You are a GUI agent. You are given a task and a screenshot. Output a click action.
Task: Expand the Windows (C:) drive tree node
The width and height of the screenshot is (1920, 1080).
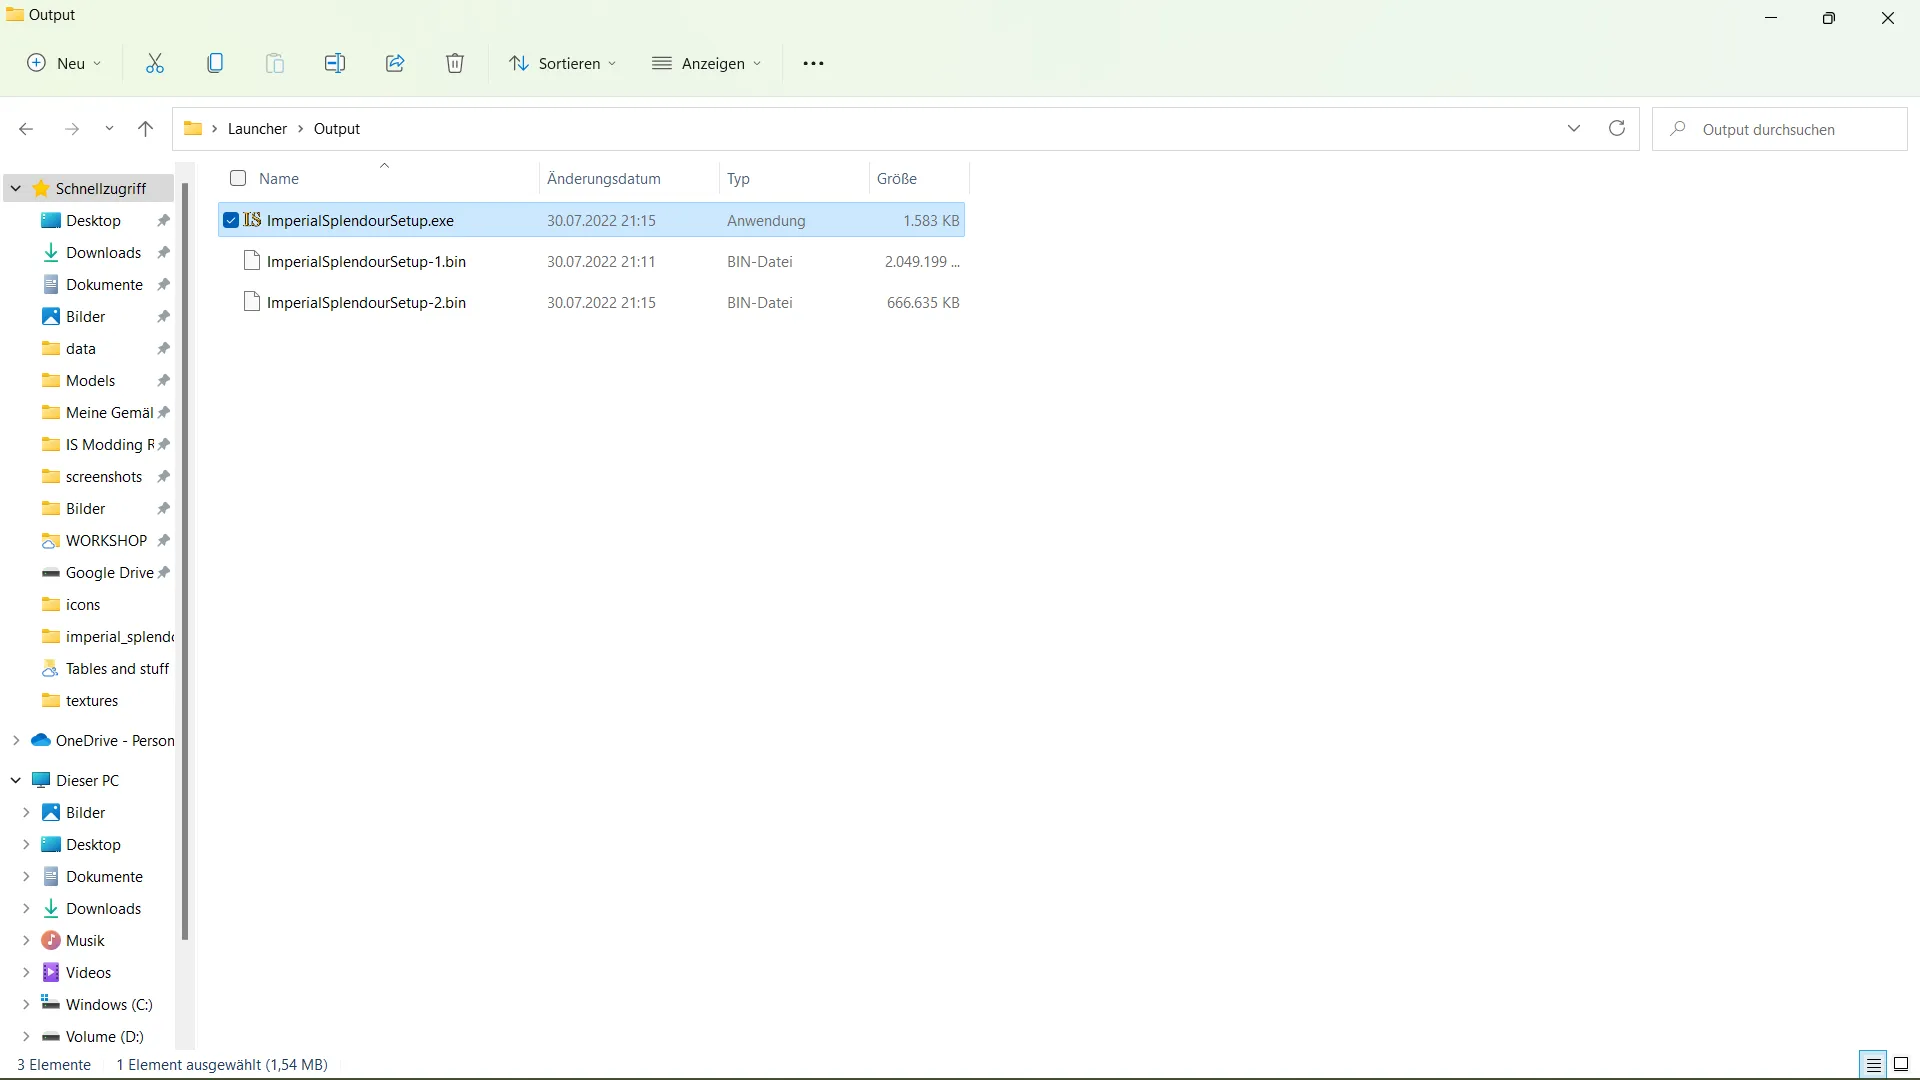click(27, 1005)
